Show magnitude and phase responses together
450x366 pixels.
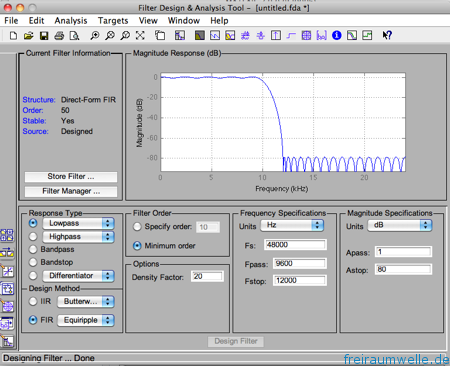[230, 35]
